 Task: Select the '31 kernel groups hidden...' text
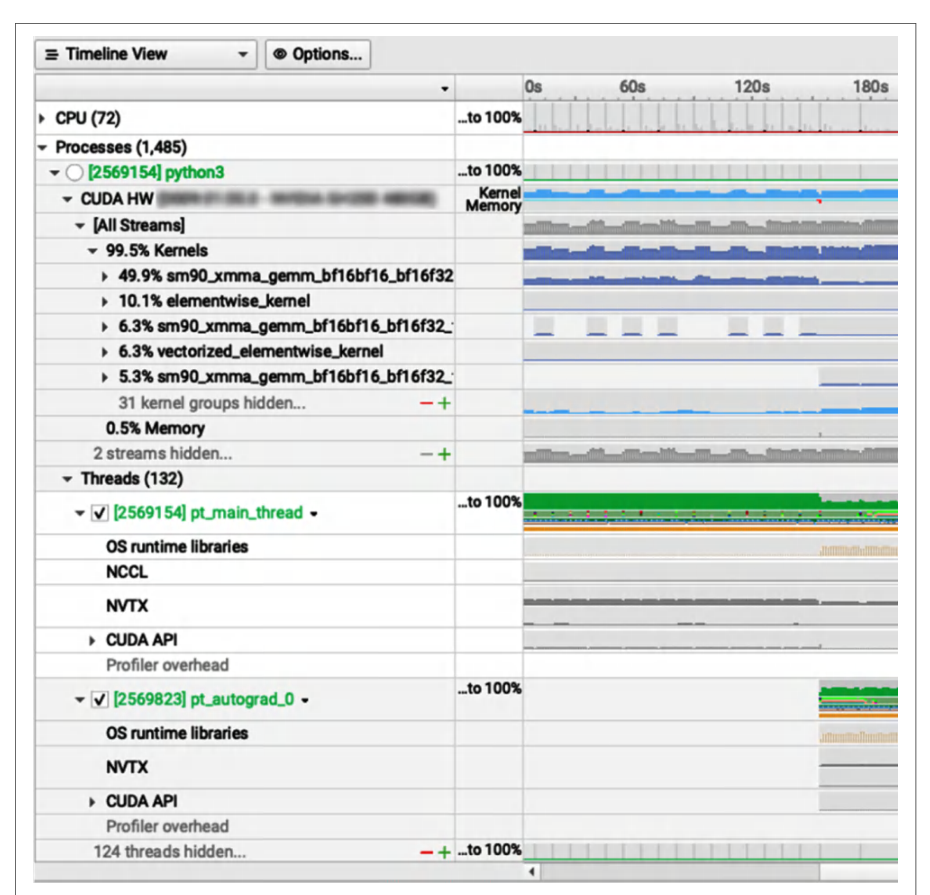(x=212, y=403)
